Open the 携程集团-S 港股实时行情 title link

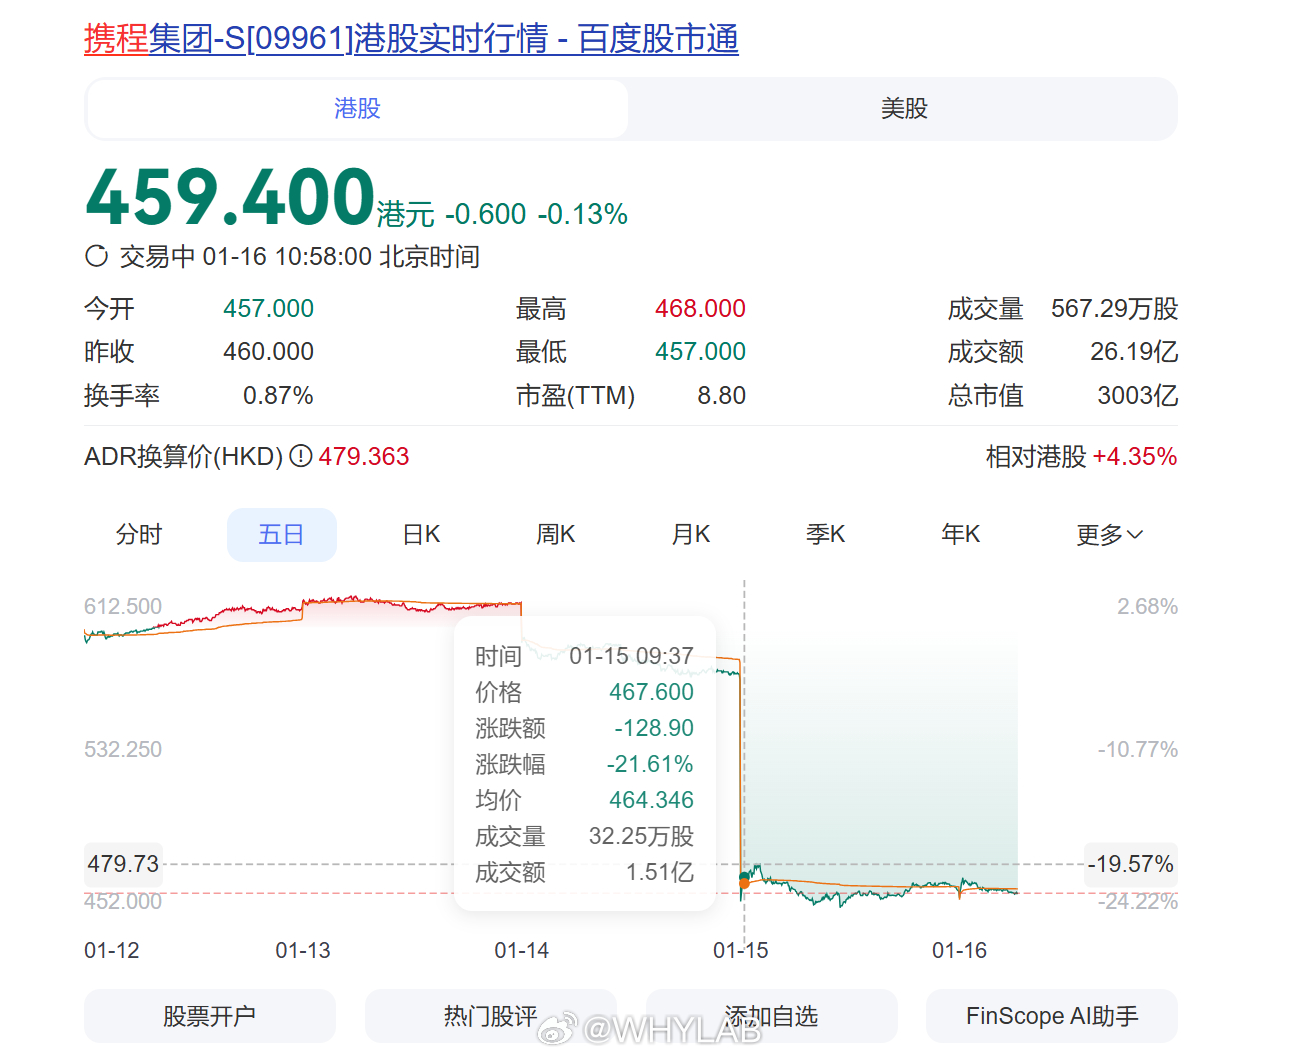coord(411,39)
